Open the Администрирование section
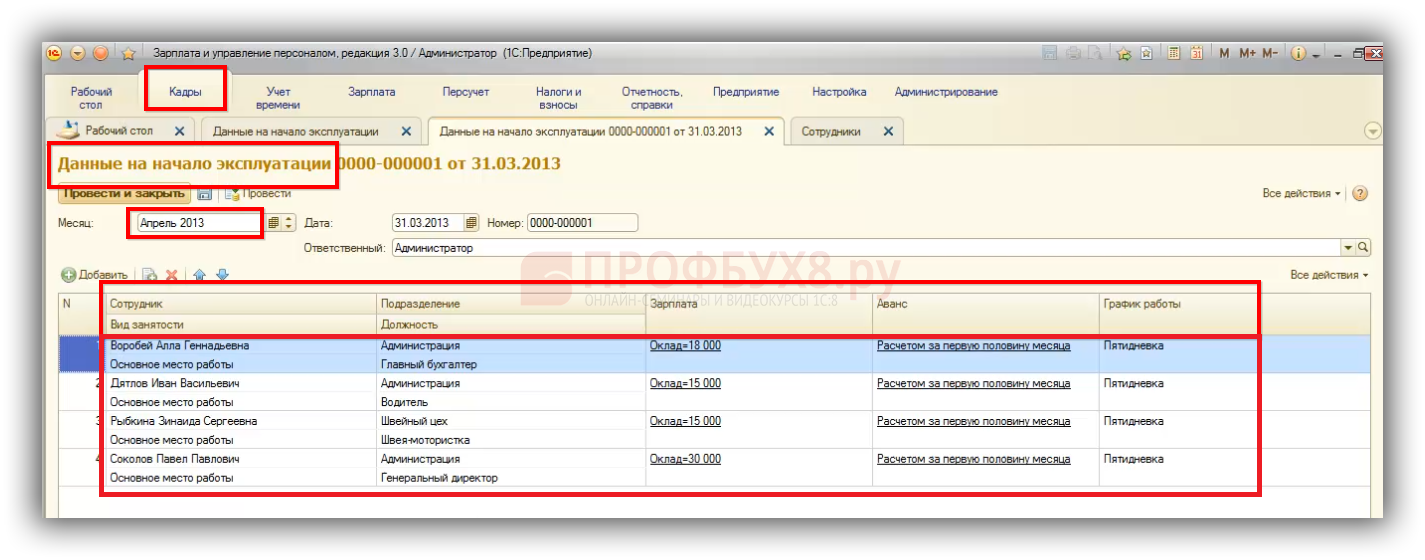The width and height of the screenshot is (1425, 560). pyautogui.click(x=946, y=92)
